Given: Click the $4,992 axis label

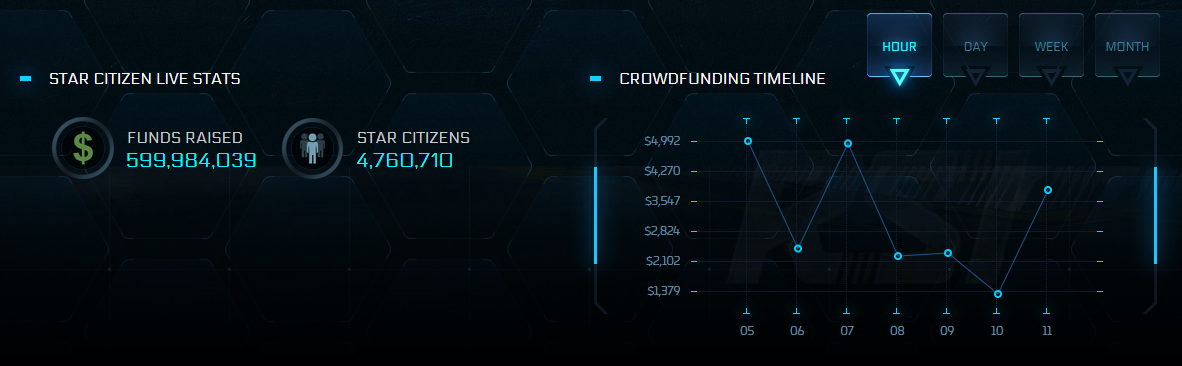Looking at the screenshot, I should click(x=662, y=141).
